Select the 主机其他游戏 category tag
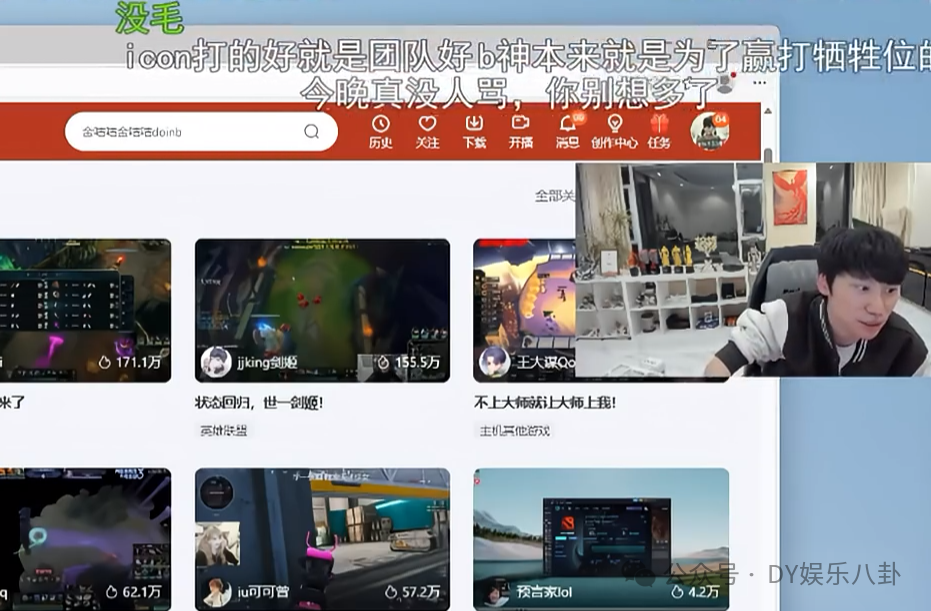 [x=514, y=430]
